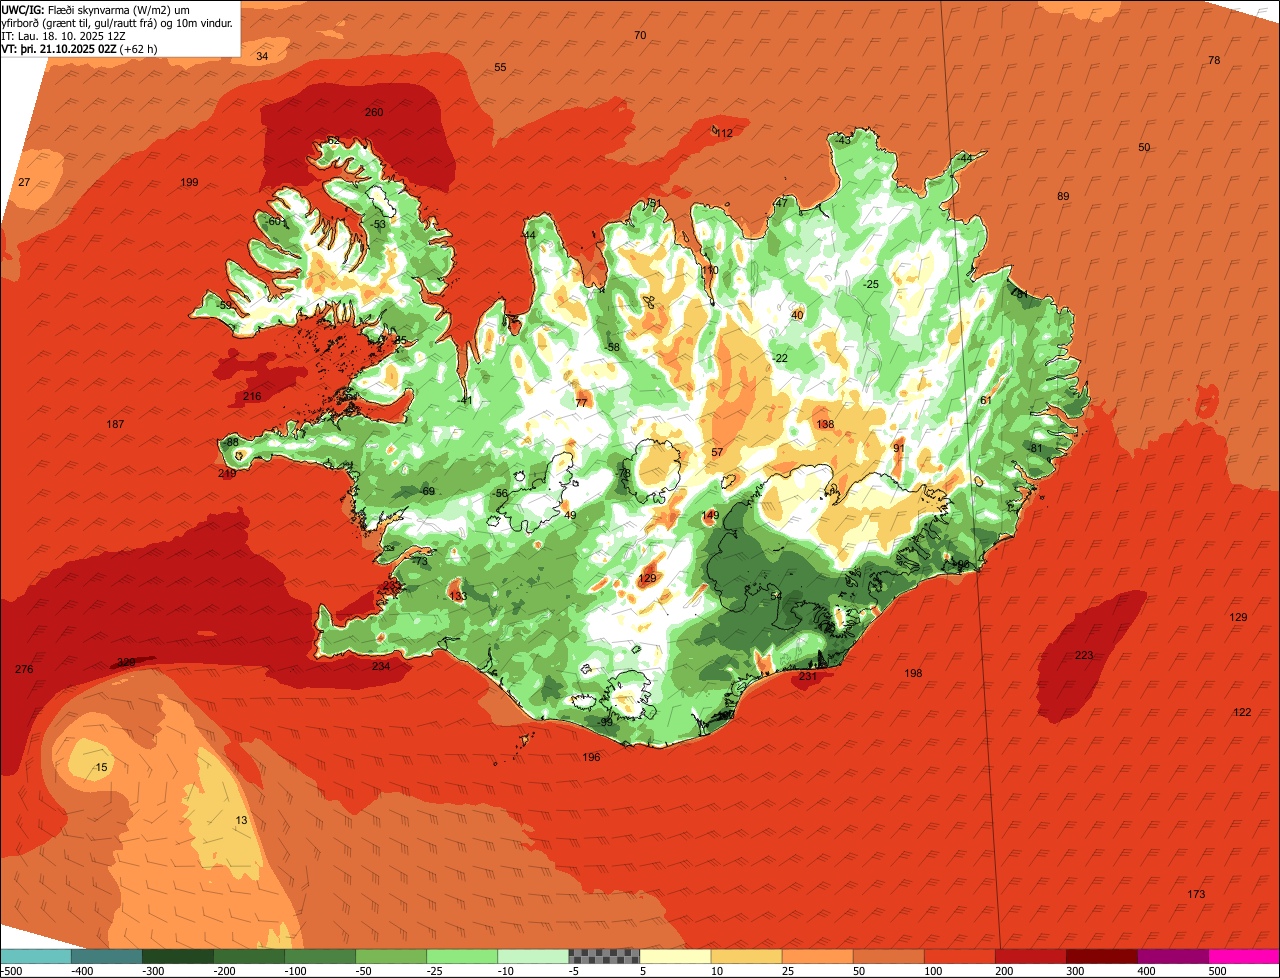Click the purple 400 to 500 legend segment
Viewport: 1280px width, 978px height.
pos(1173,956)
